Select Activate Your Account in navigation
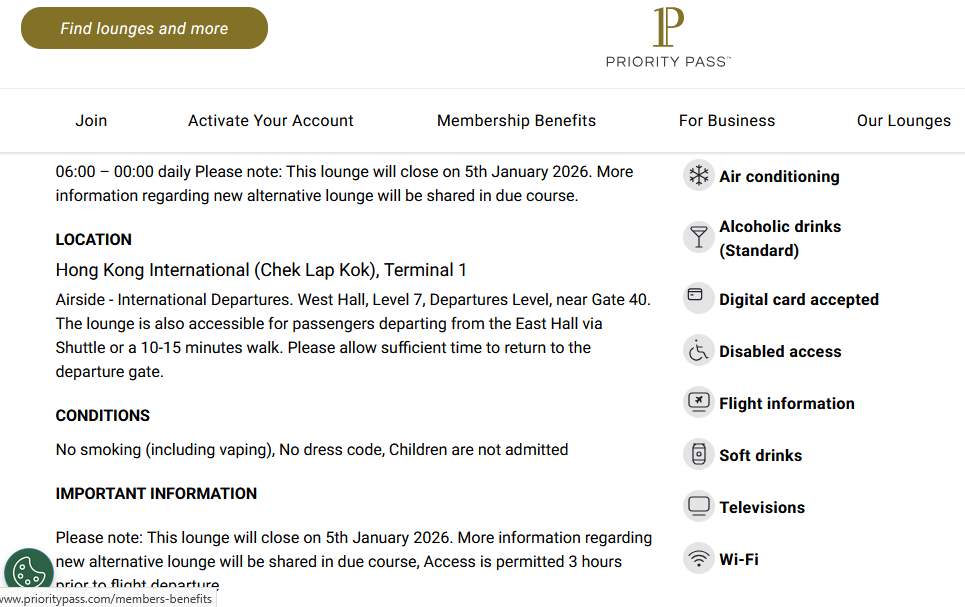The height and width of the screenshot is (607, 965). (x=270, y=120)
